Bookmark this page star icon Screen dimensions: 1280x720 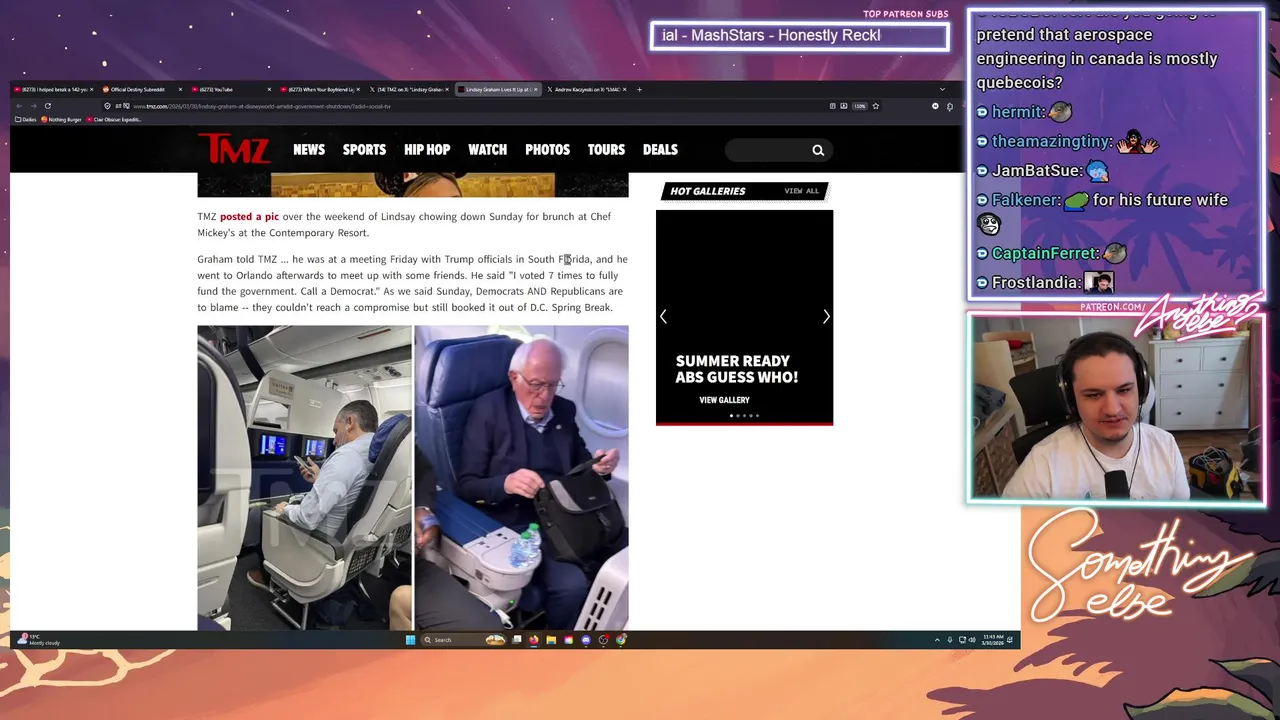876,106
